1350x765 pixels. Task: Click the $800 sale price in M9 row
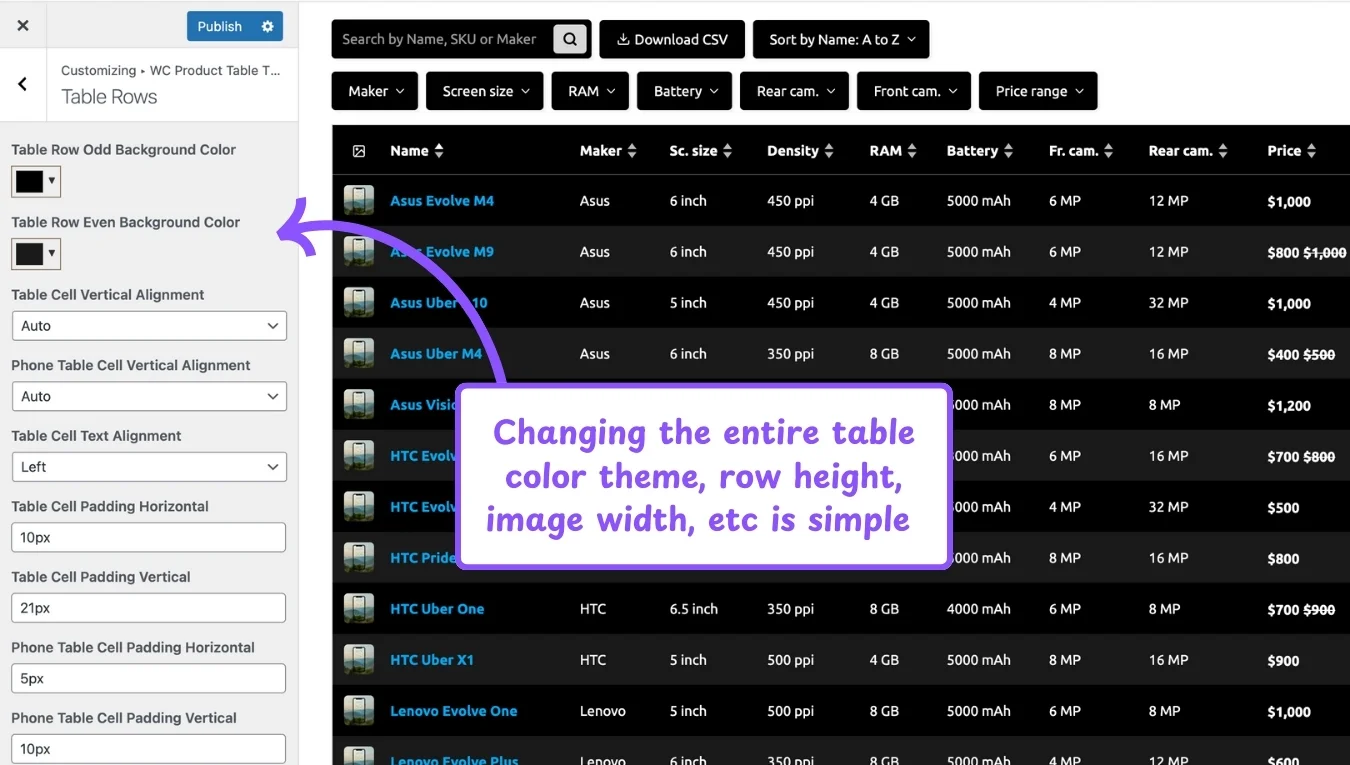(1283, 253)
